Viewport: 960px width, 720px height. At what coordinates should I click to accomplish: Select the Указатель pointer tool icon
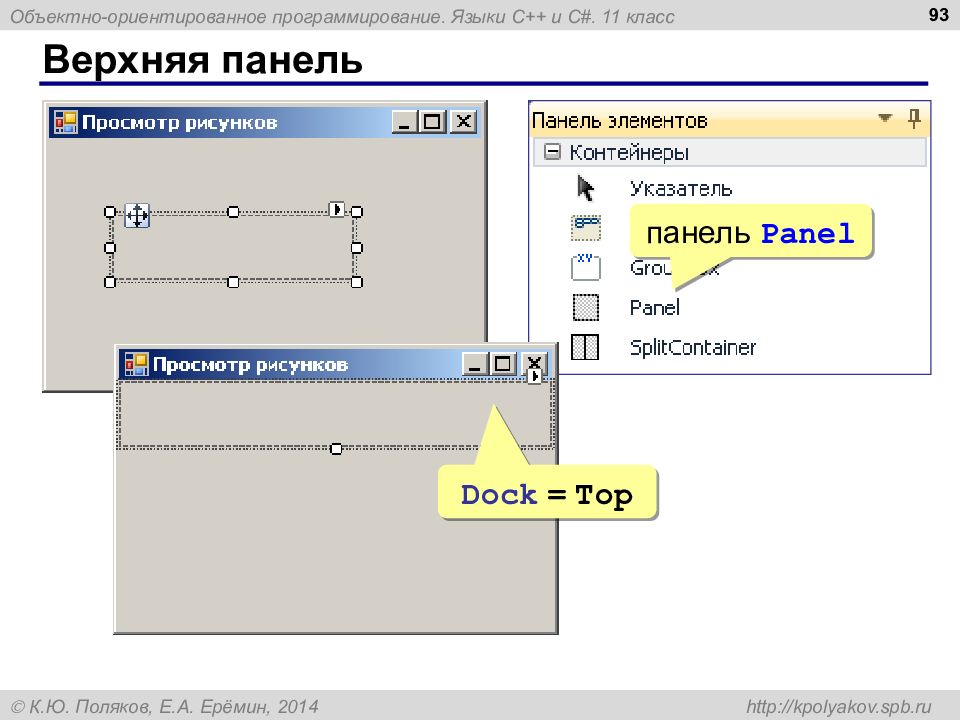(x=585, y=189)
